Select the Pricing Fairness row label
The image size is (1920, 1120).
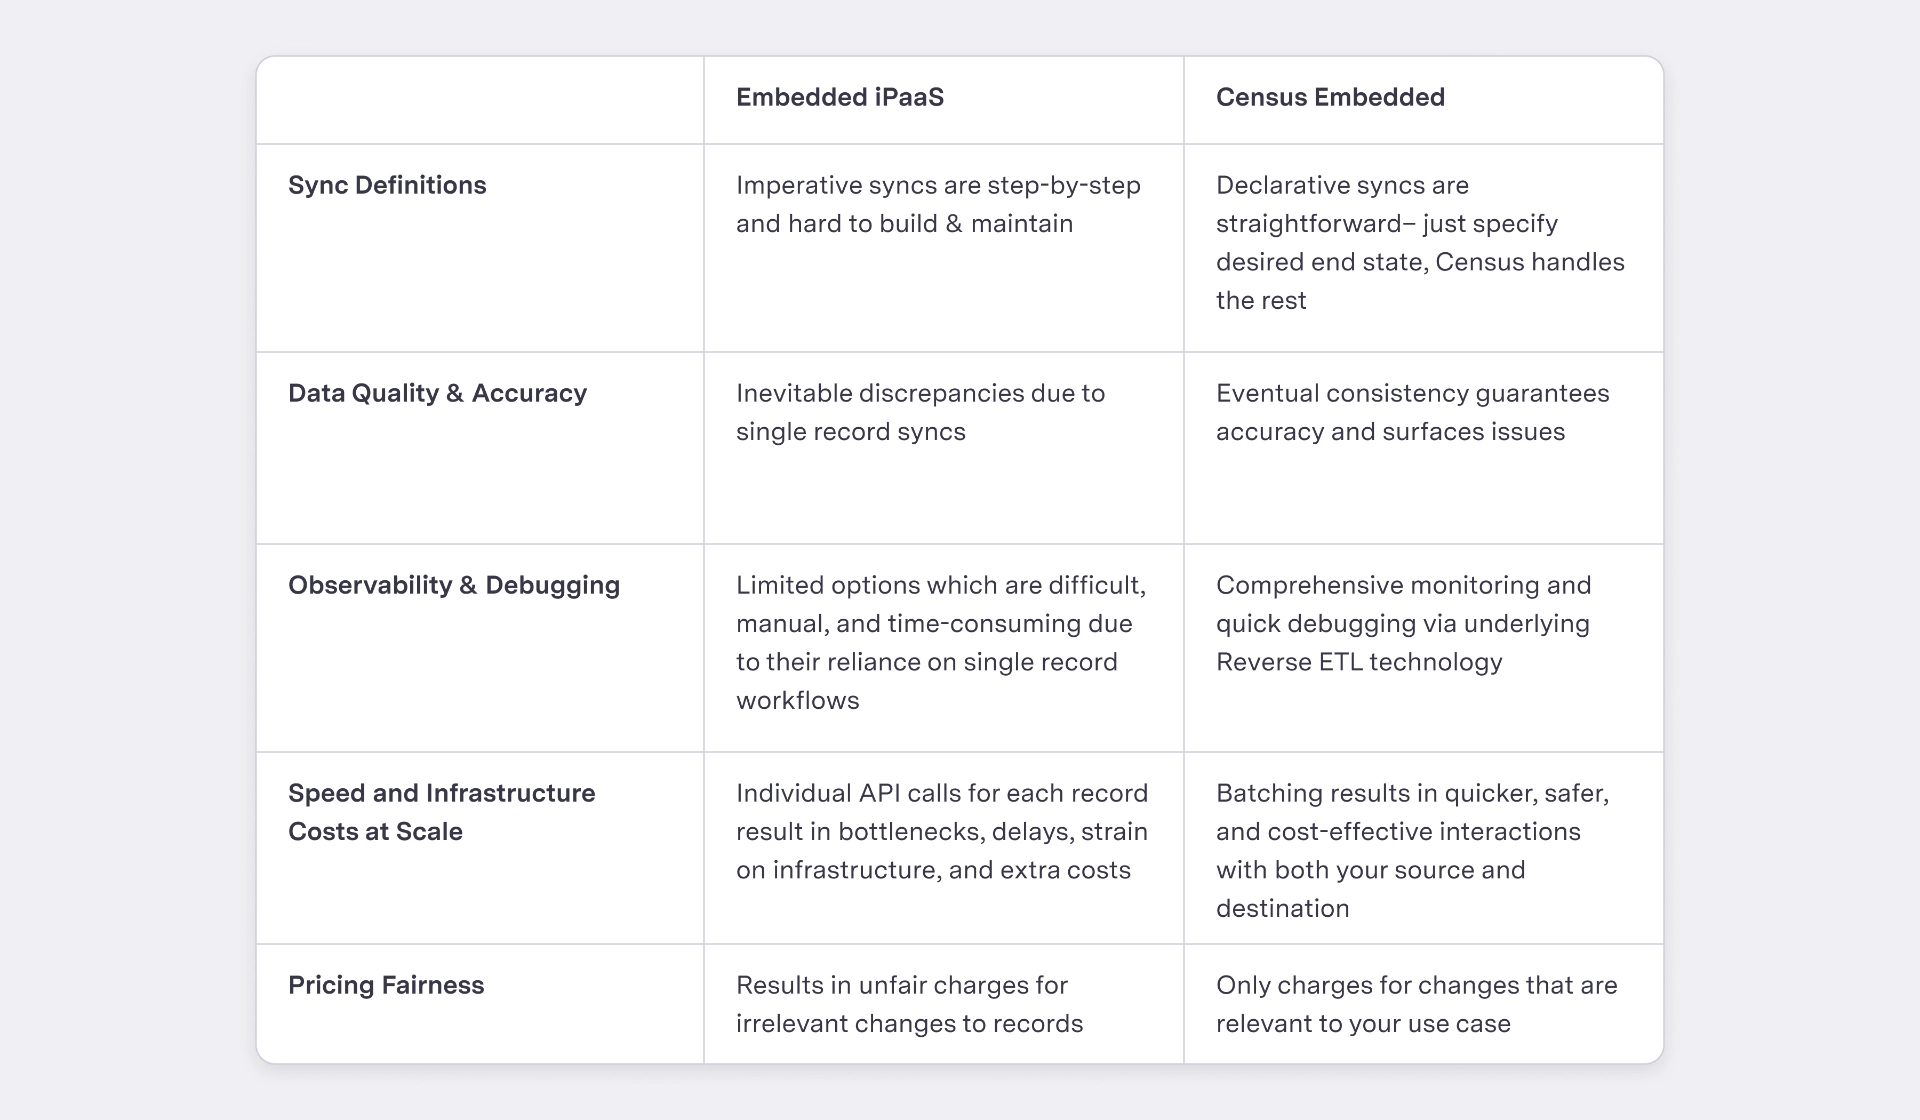pos(386,985)
